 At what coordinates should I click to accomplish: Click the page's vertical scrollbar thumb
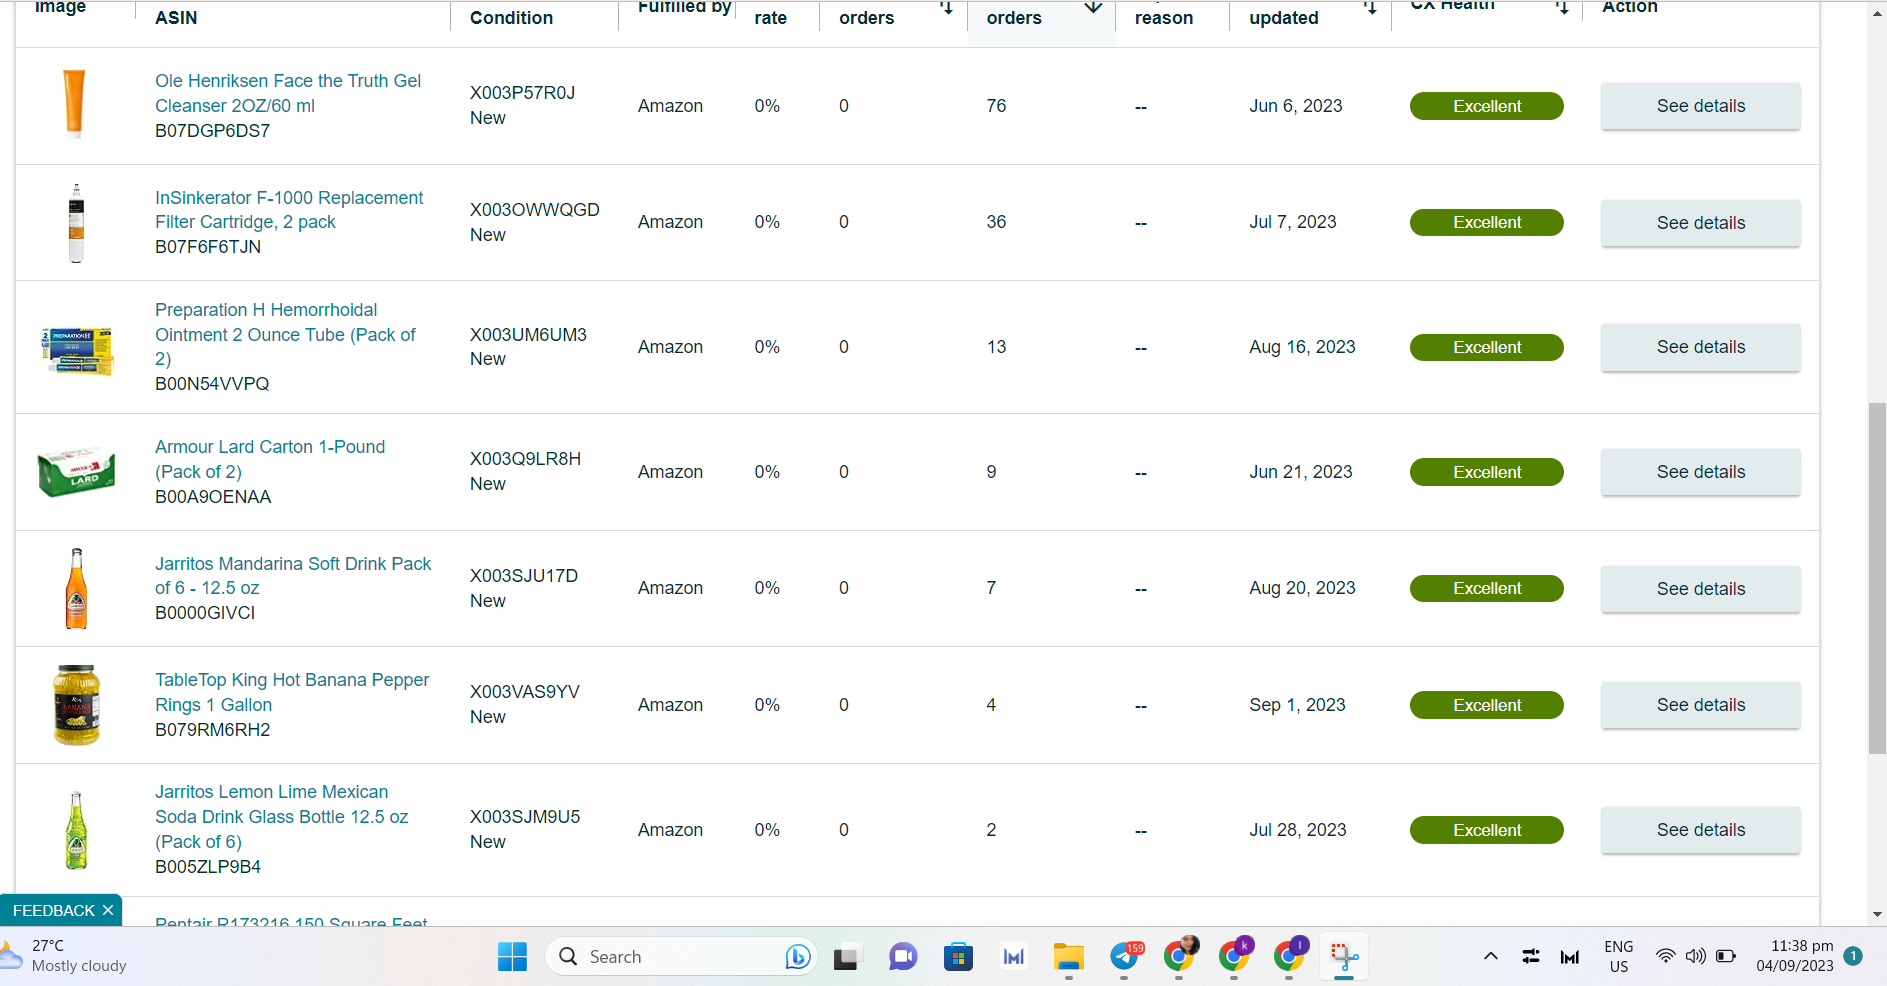click(1877, 578)
